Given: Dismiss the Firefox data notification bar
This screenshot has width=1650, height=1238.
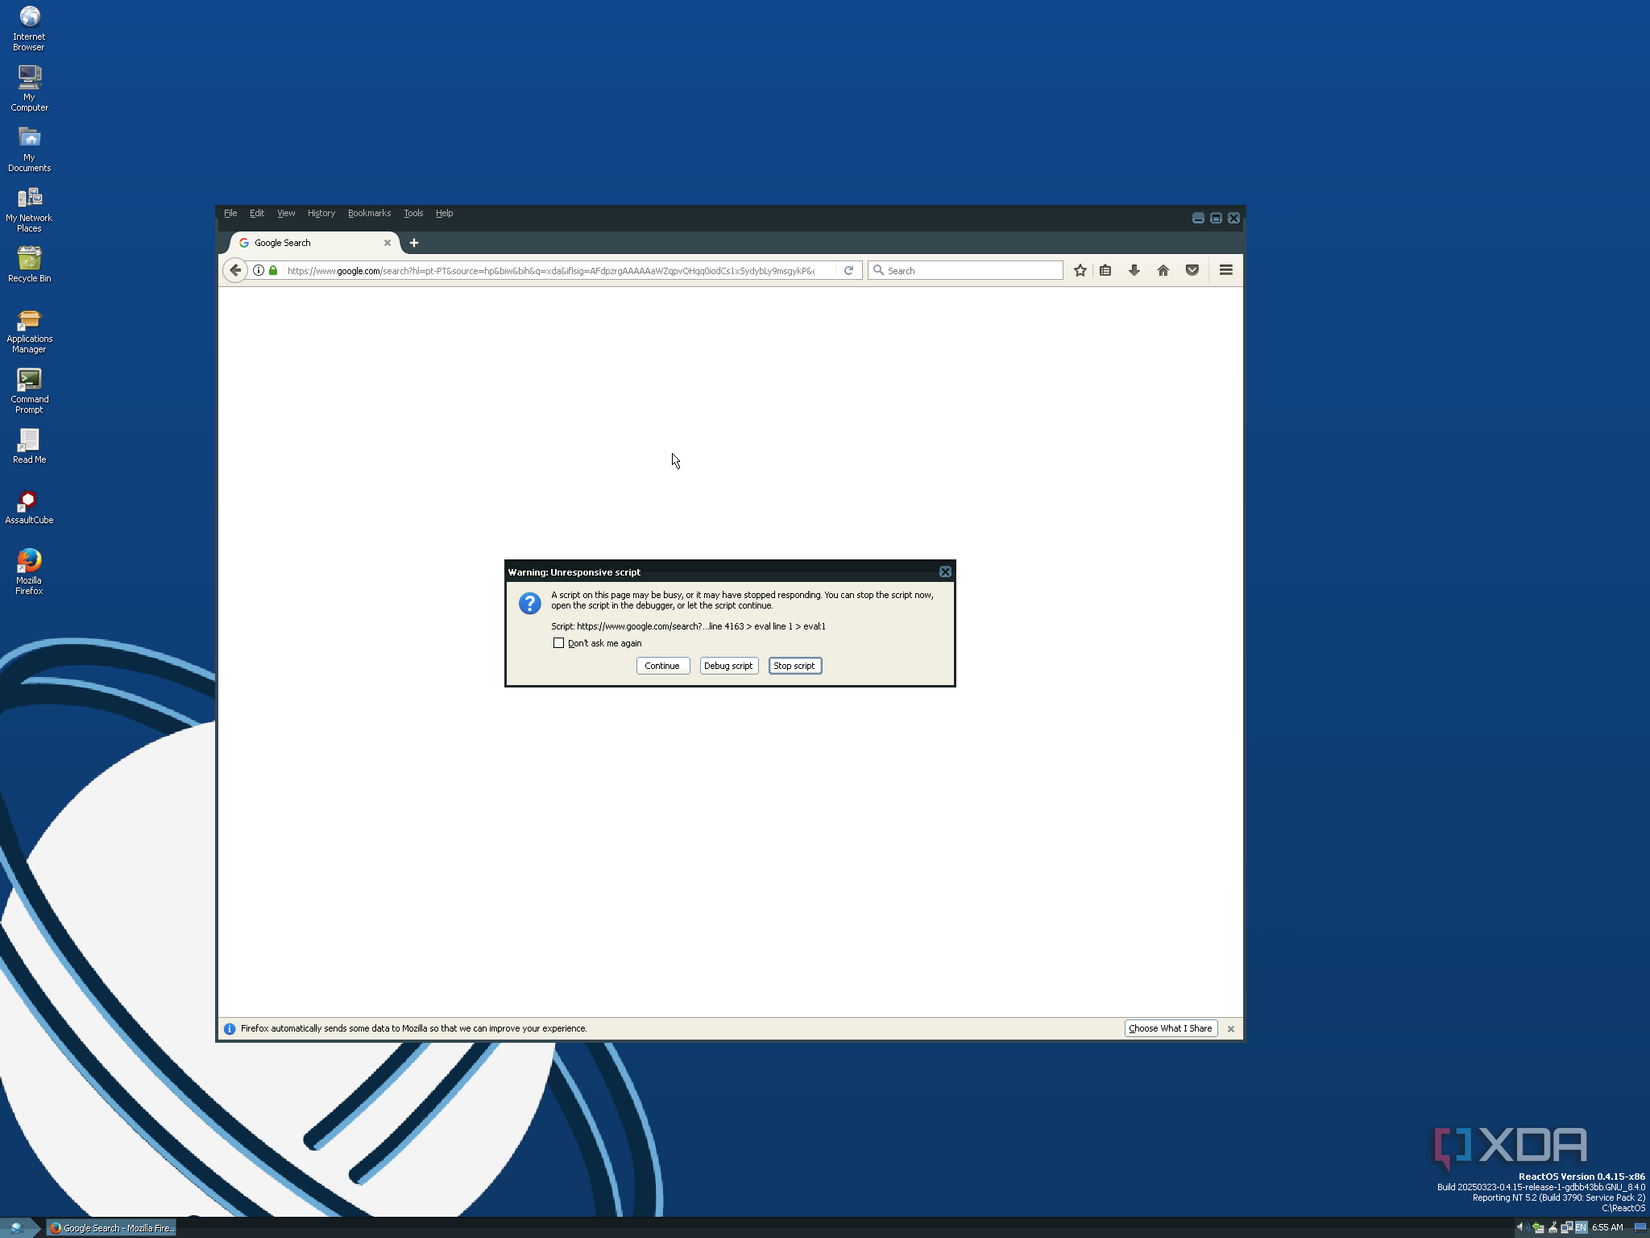Looking at the screenshot, I should pyautogui.click(x=1231, y=1029).
